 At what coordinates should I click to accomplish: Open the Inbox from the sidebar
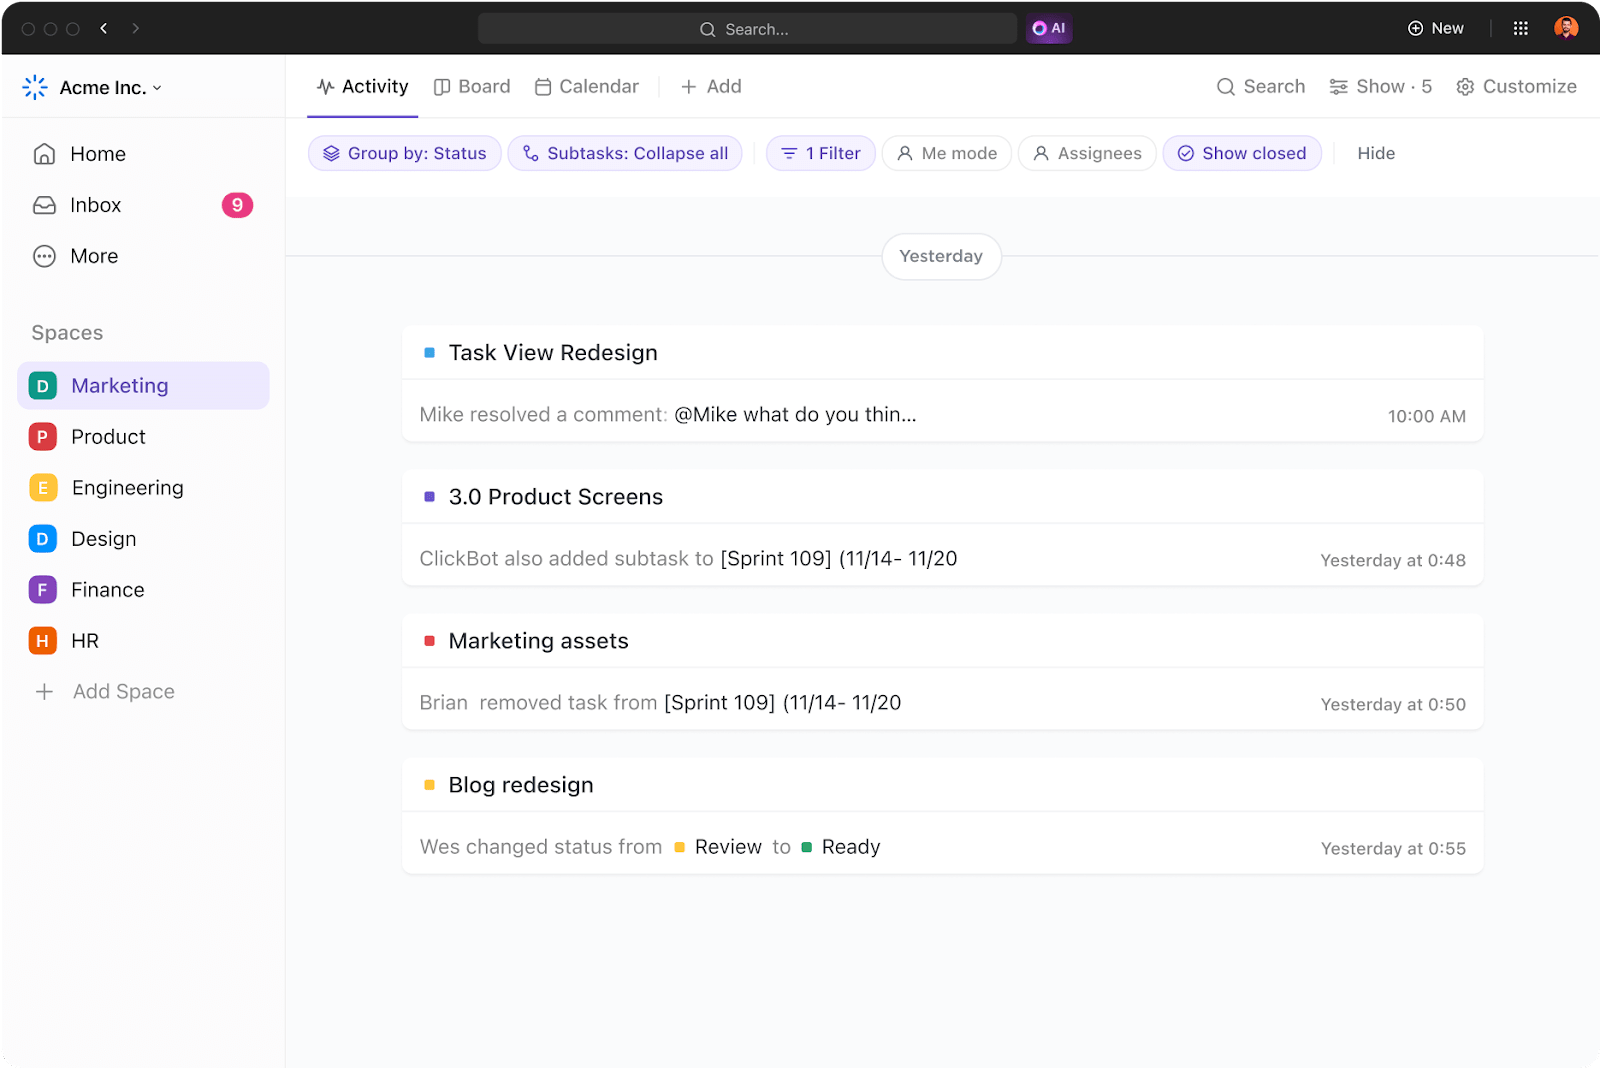click(x=95, y=205)
